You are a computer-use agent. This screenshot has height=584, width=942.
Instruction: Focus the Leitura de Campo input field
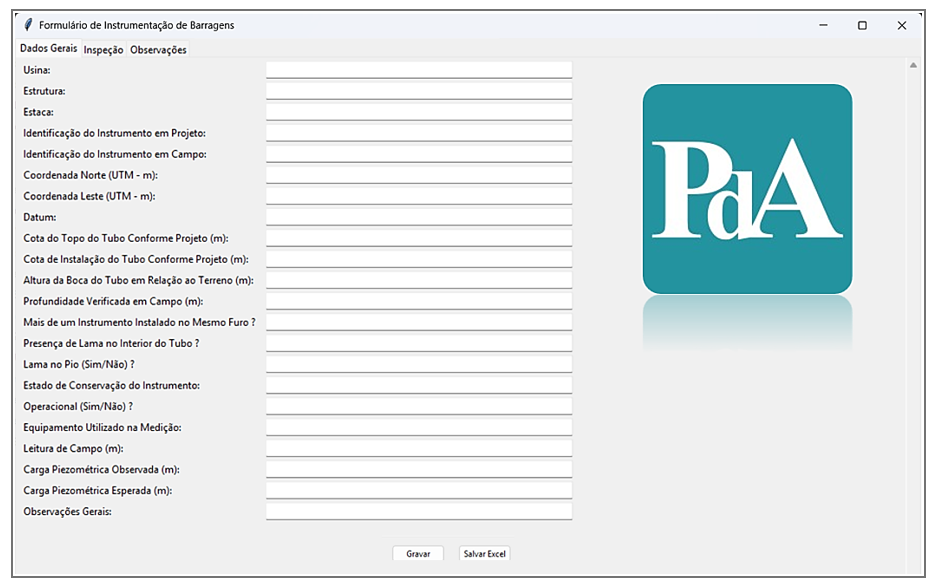[419, 448]
